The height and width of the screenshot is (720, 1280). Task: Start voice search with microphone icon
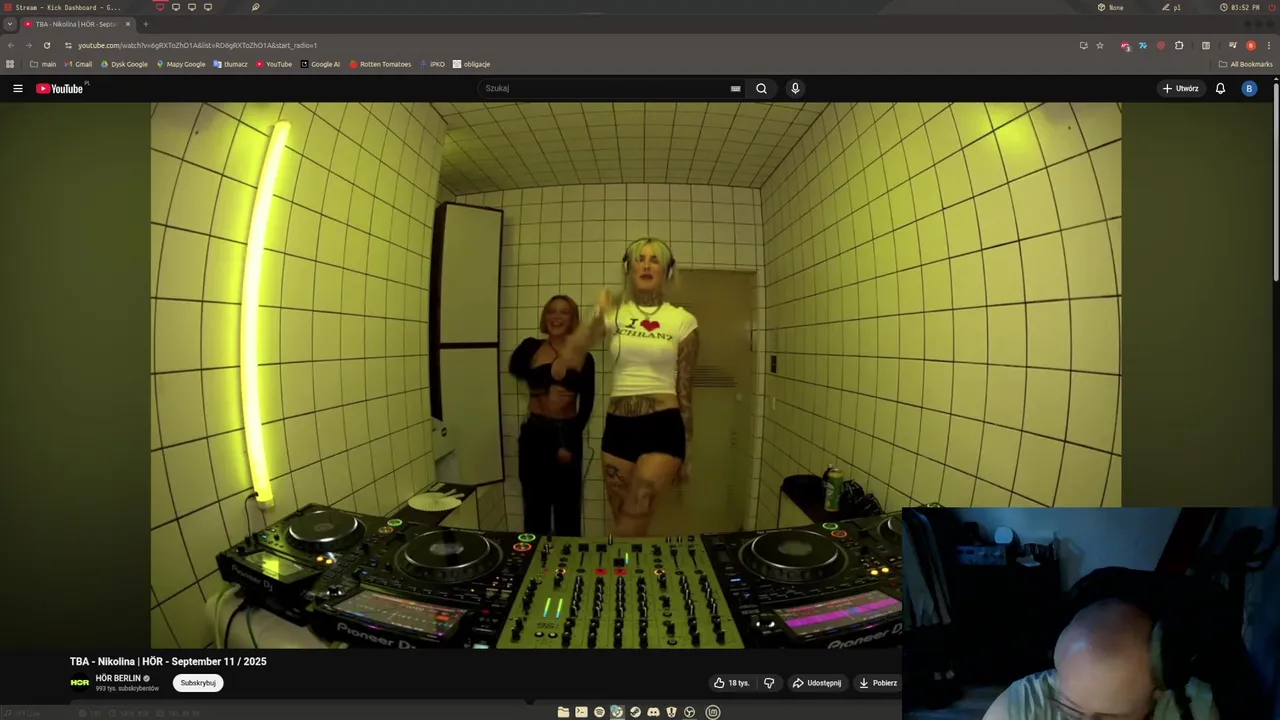point(795,88)
